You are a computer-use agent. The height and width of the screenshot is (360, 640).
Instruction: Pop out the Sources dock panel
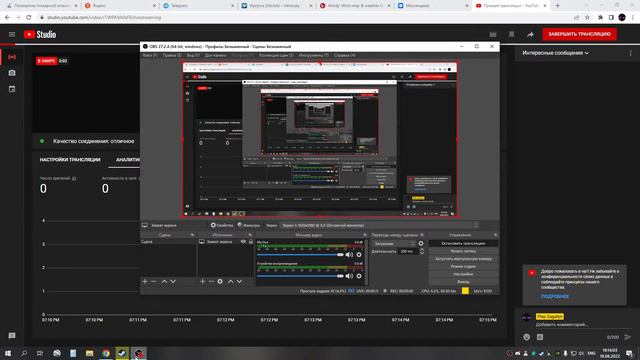[250, 235]
